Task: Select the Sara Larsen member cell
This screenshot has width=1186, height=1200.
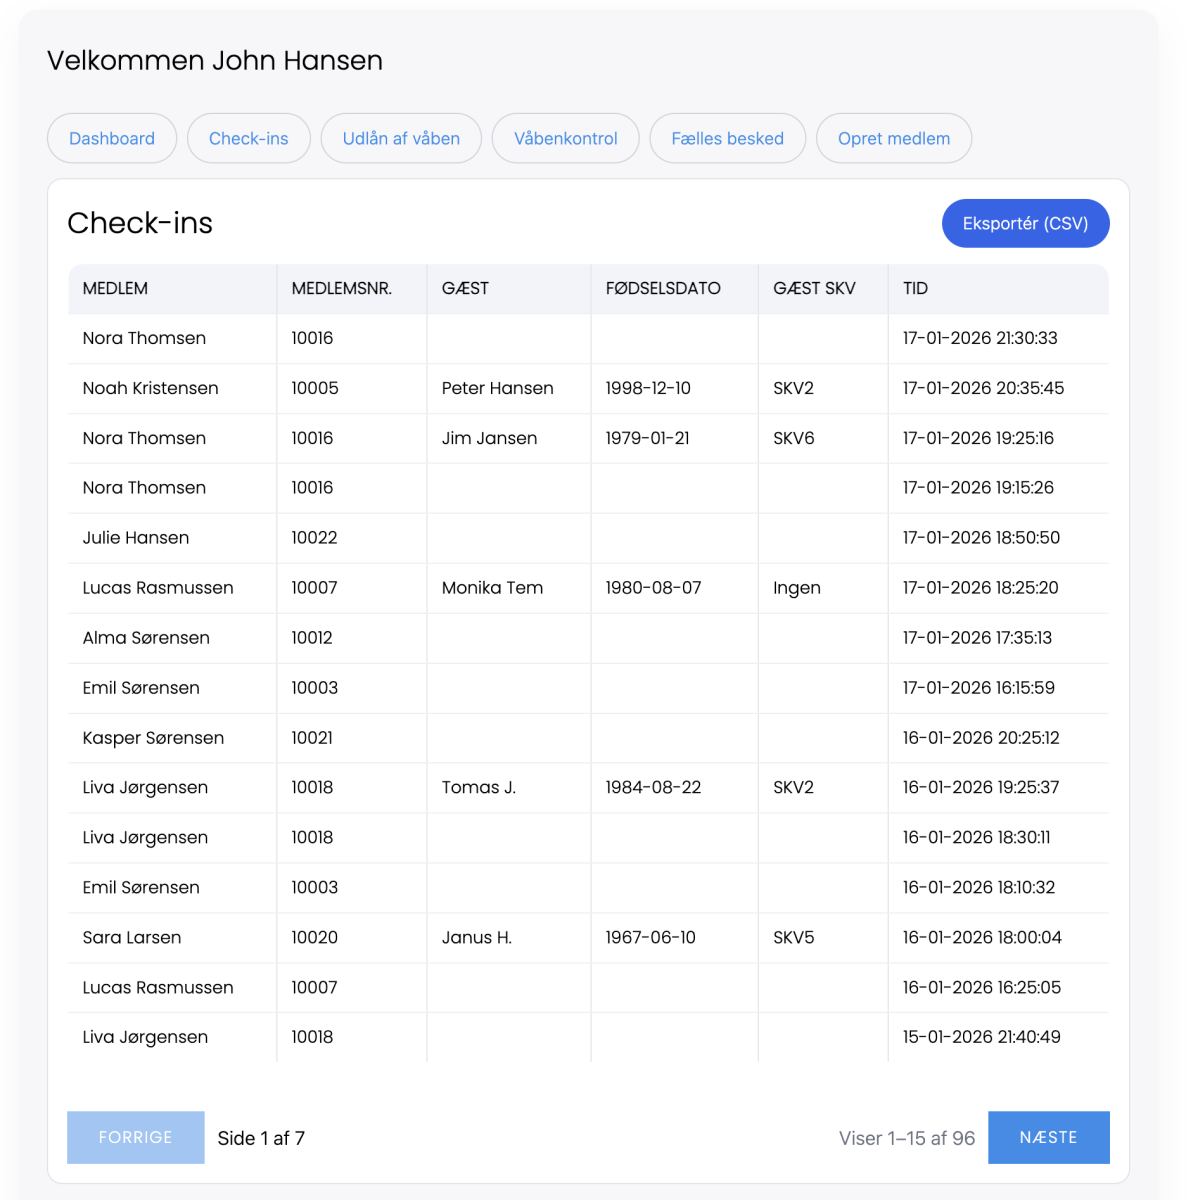Action: (132, 937)
